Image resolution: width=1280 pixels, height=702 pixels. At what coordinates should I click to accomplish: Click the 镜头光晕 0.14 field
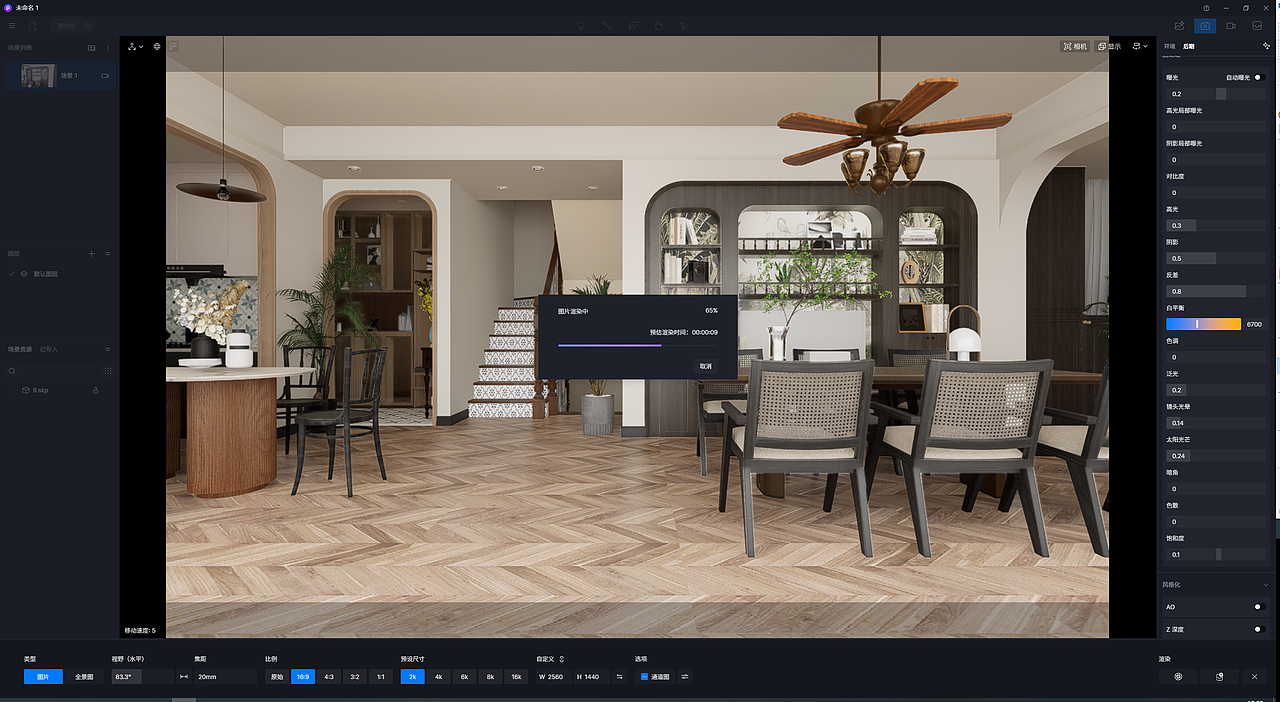click(x=1216, y=423)
